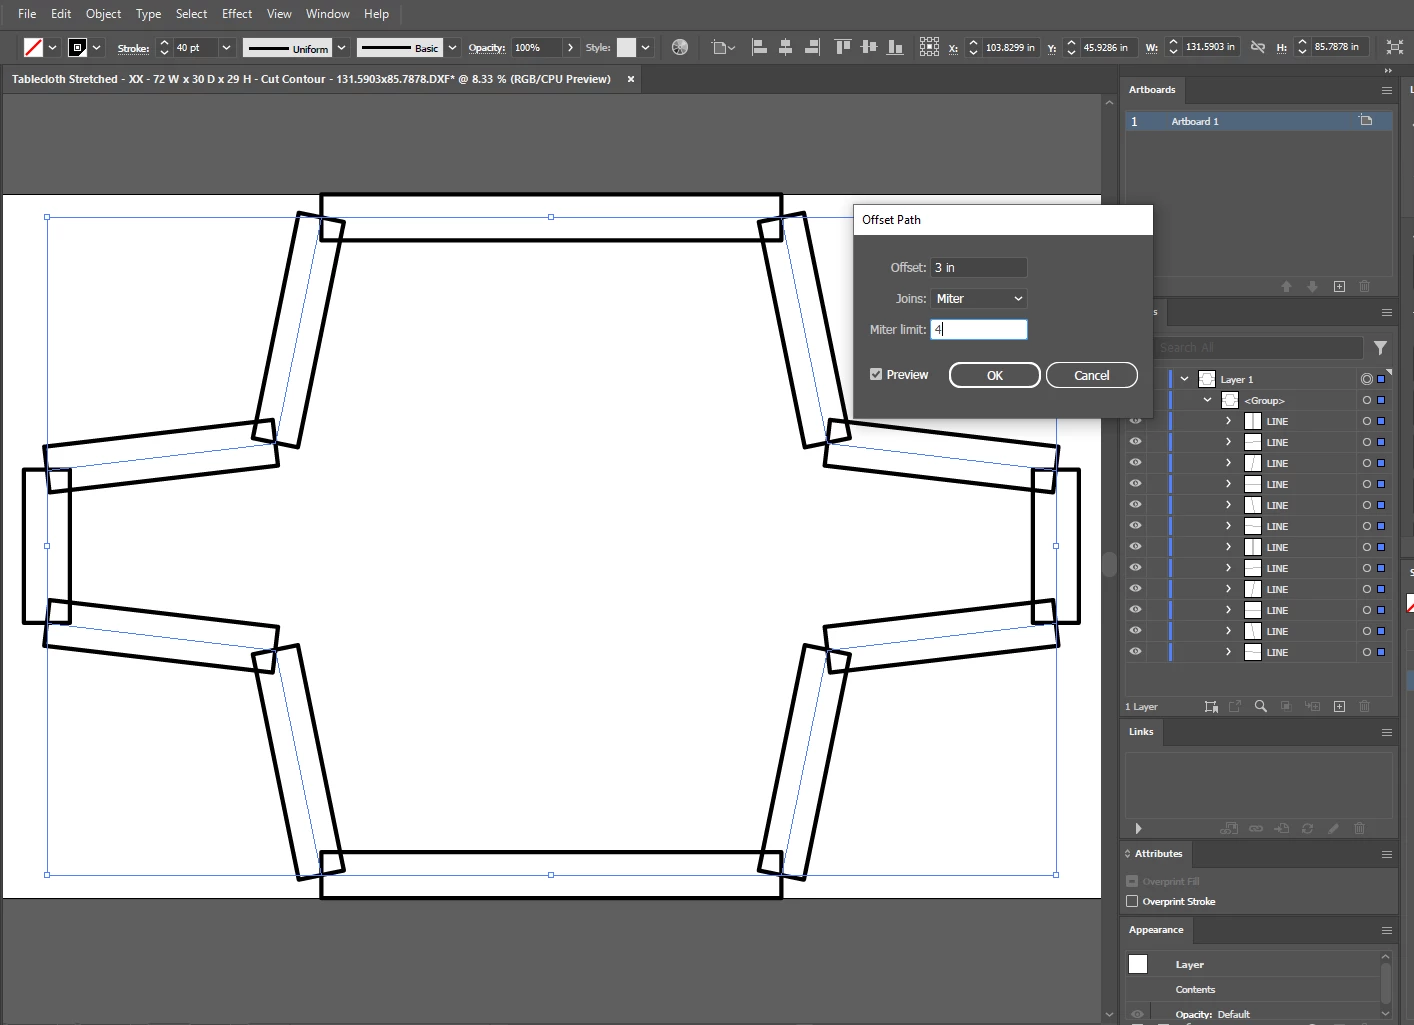
Task: Hide the last LINE sublayer via eye icon
Action: (1135, 652)
